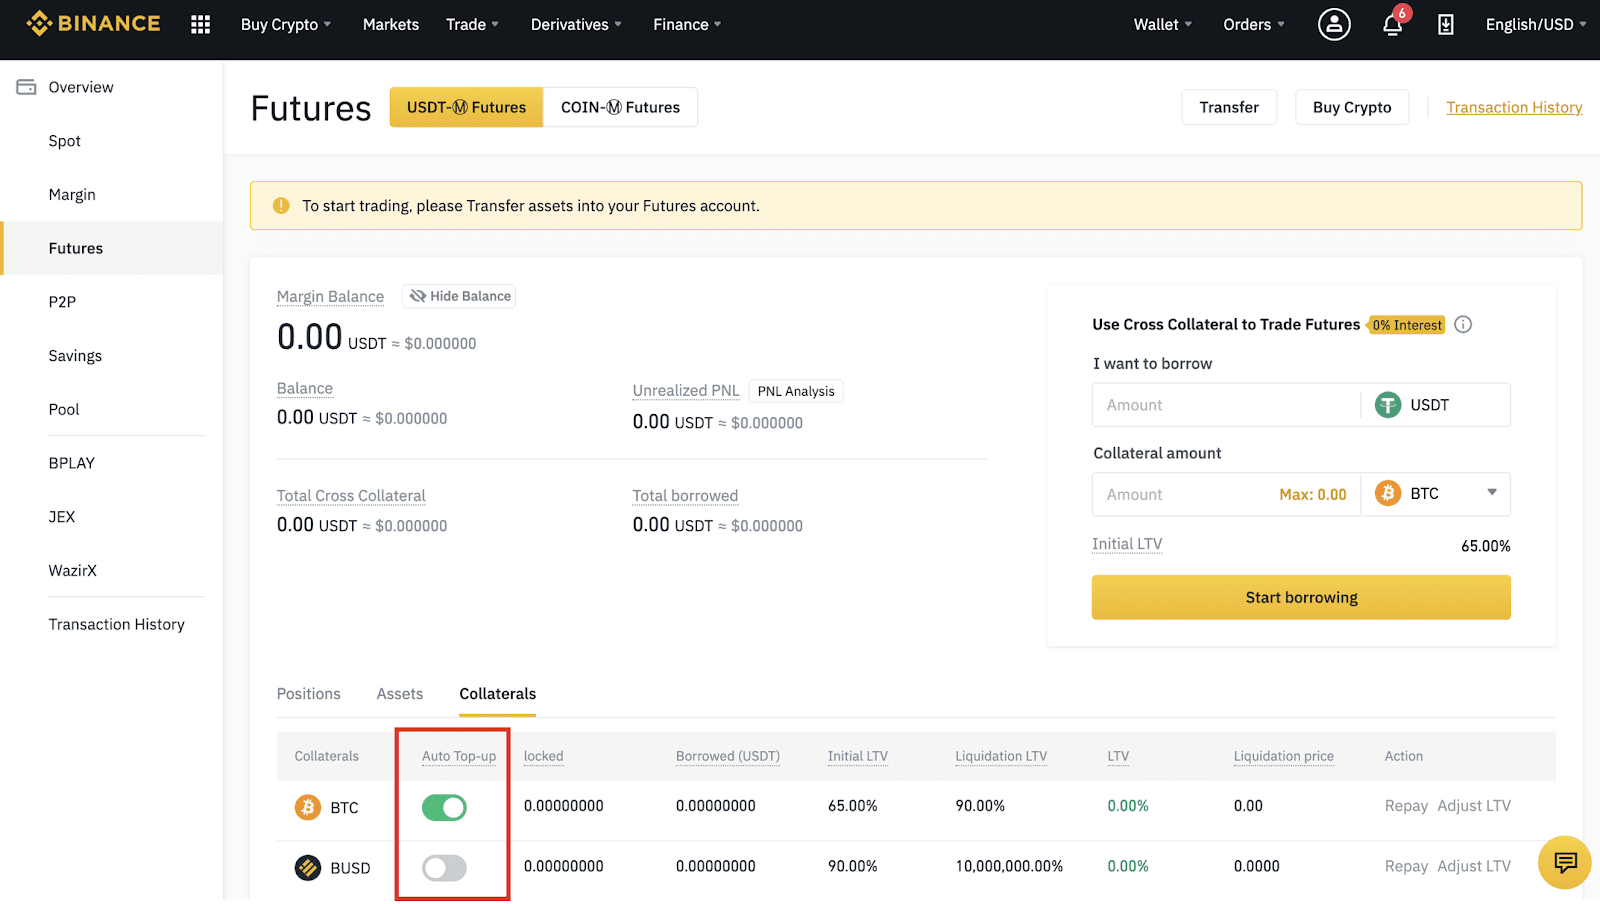The height and width of the screenshot is (904, 1600).
Task: Click the info icon next to 0% Interest
Action: pos(1463,324)
